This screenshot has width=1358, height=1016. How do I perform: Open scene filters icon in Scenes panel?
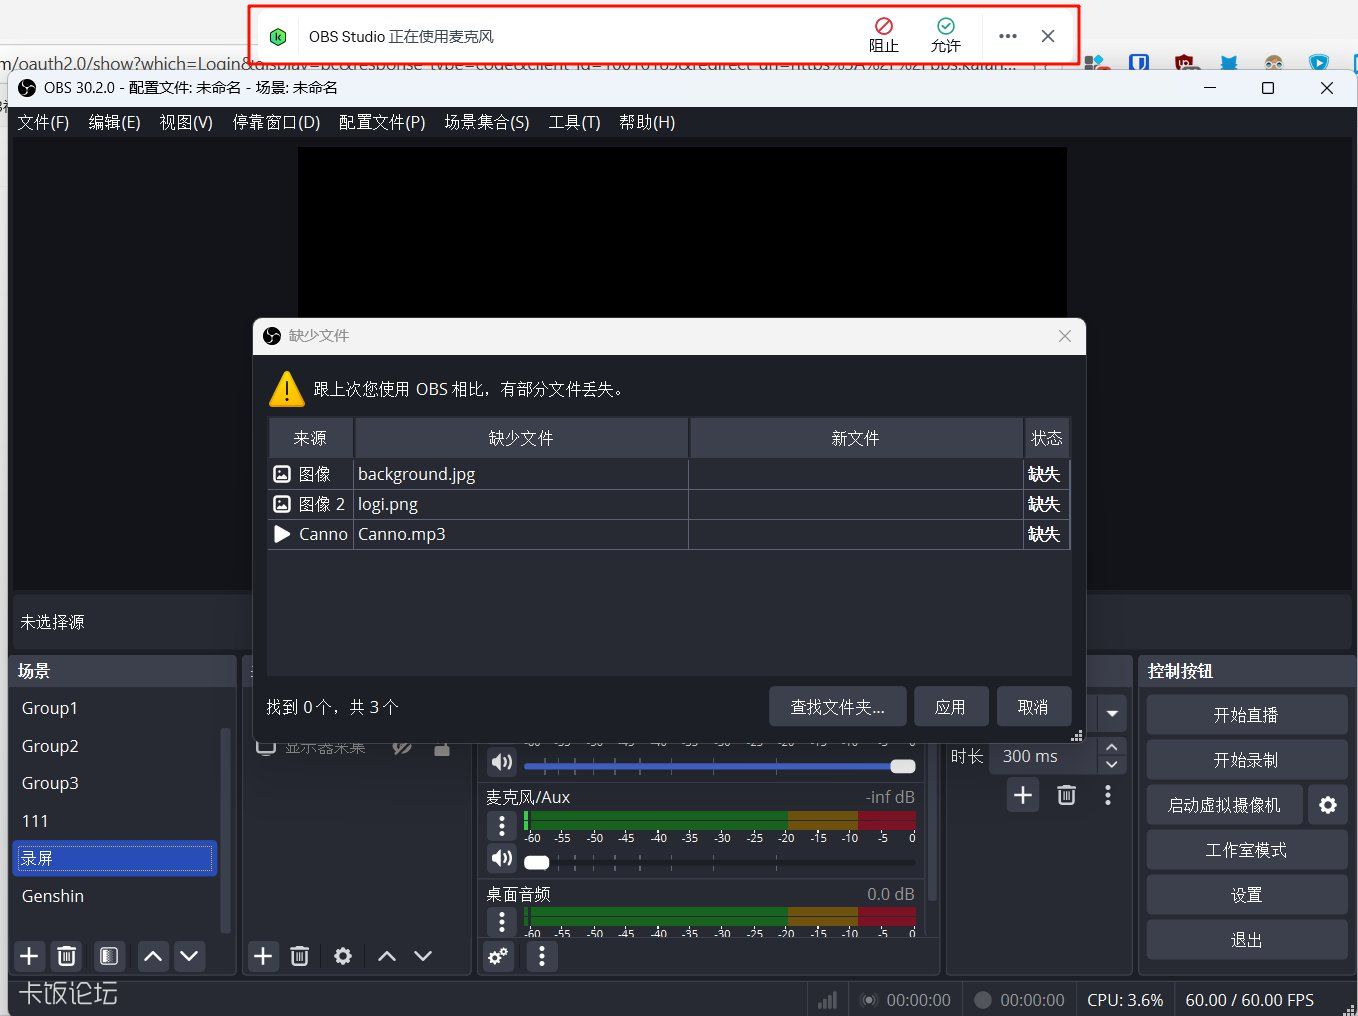(x=109, y=956)
